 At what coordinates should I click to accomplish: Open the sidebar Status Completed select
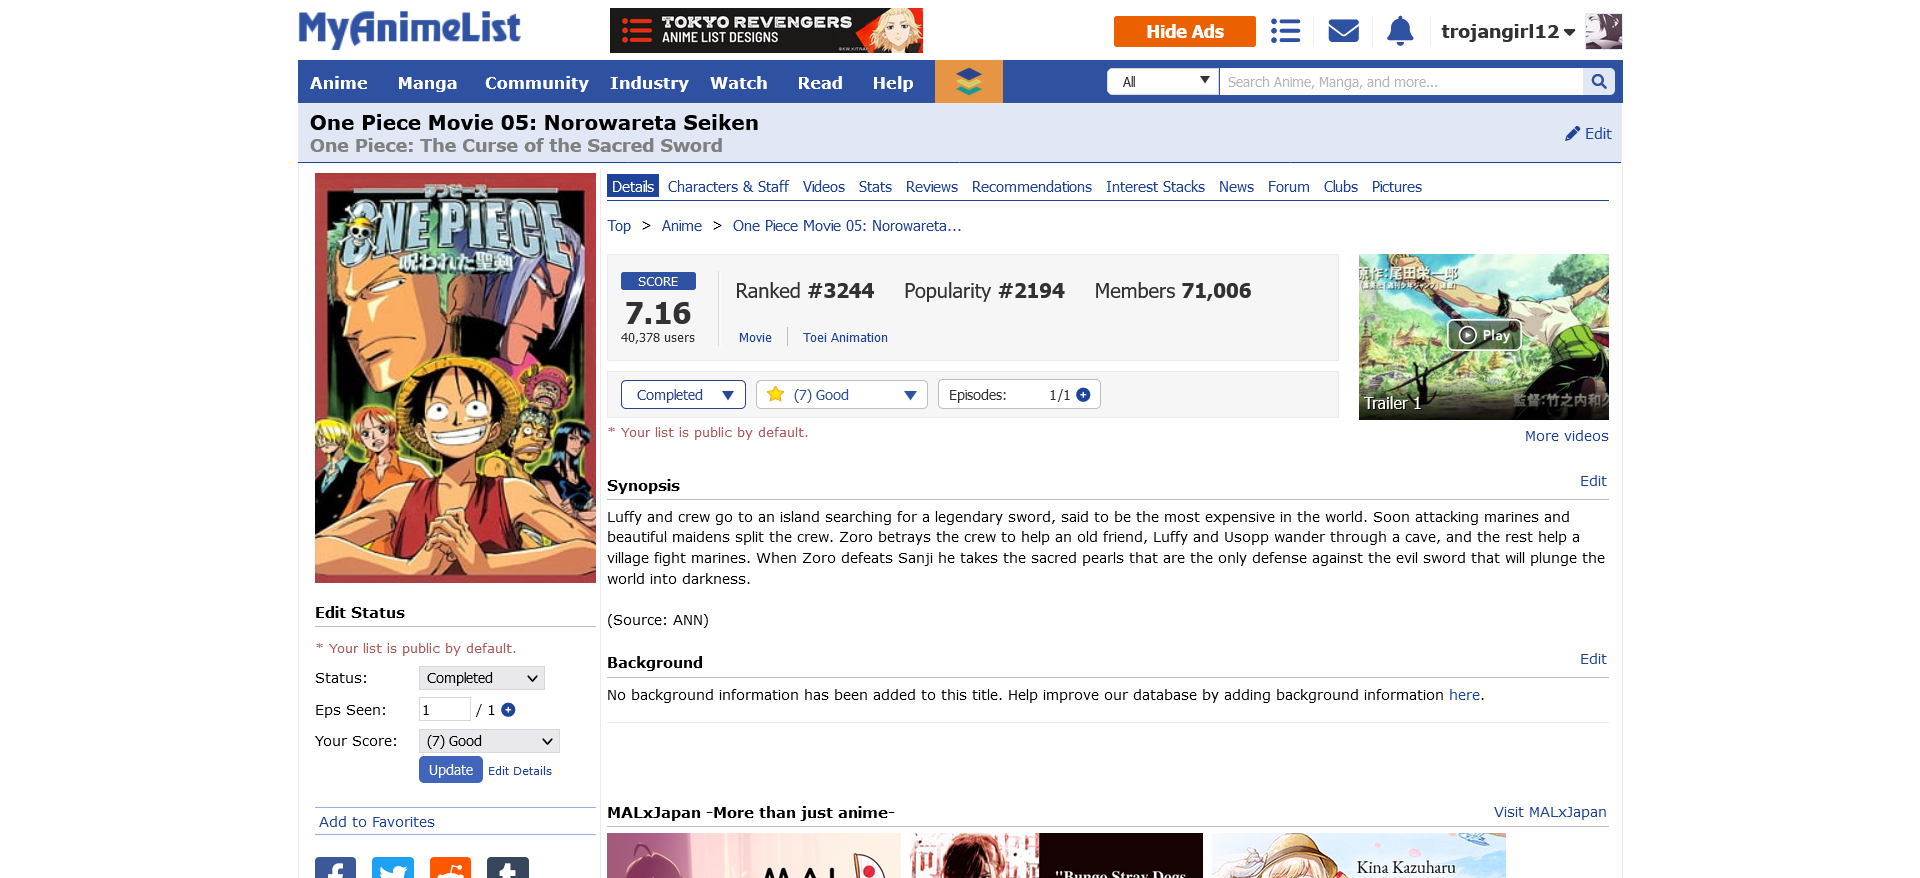pos(482,678)
